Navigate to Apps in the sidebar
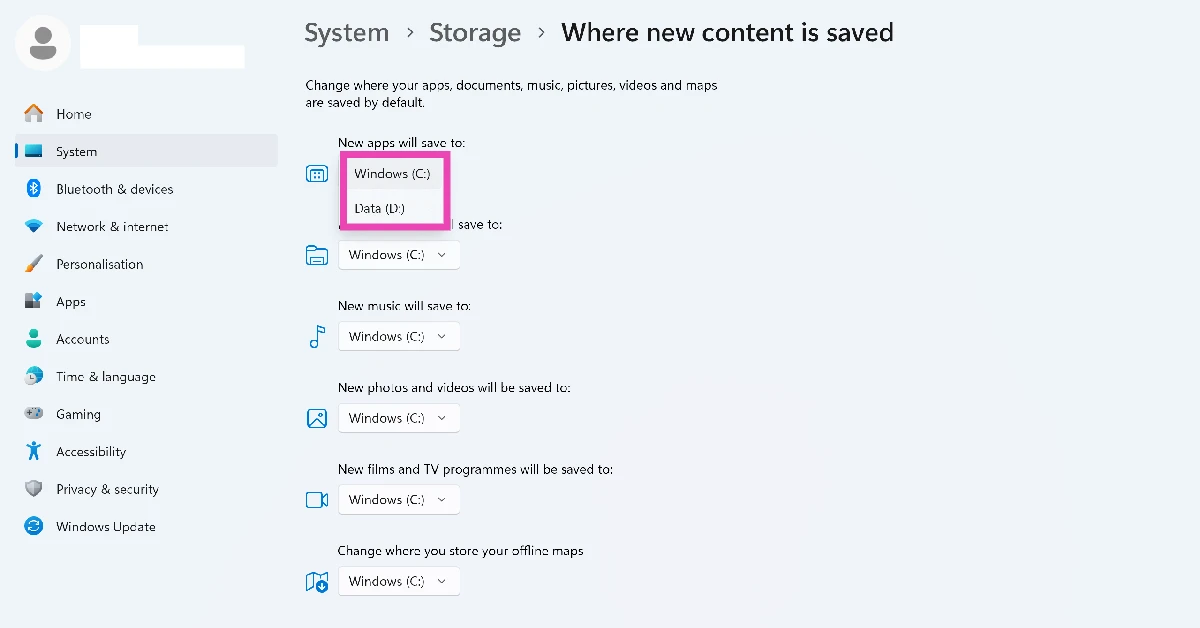This screenshot has height=628, width=1200. pos(70,301)
